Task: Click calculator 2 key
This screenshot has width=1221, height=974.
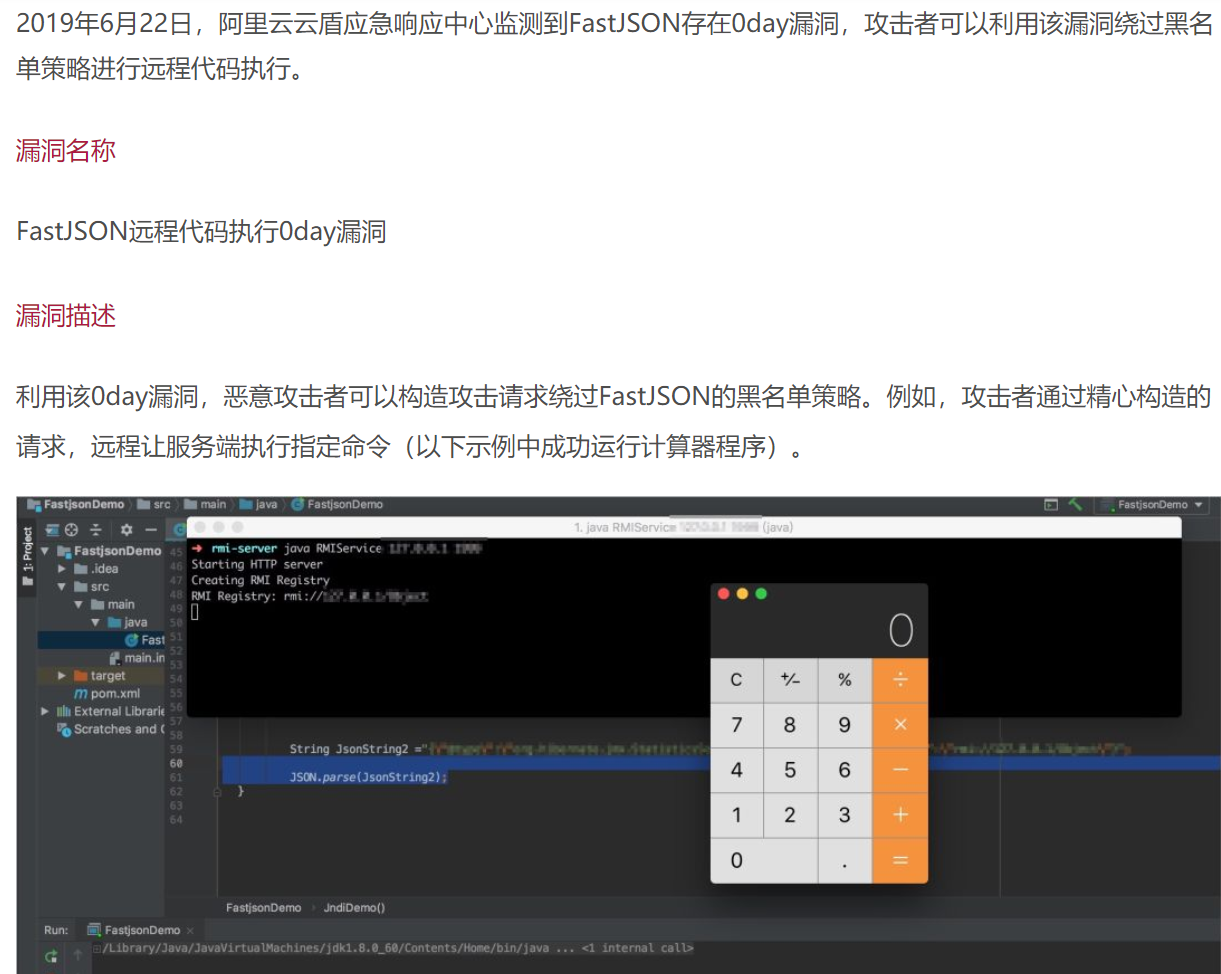Action: pyautogui.click(x=790, y=815)
